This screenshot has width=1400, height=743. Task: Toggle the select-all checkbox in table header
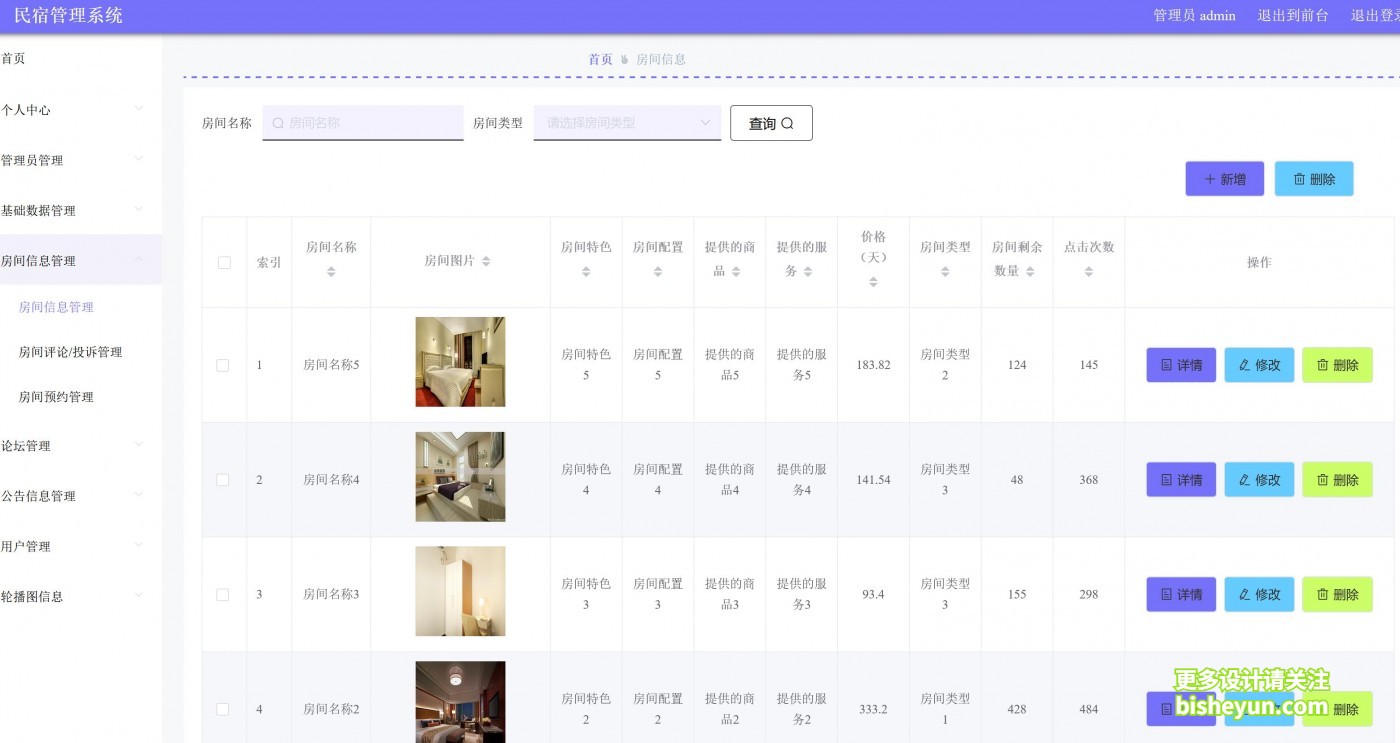click(224, 263)
